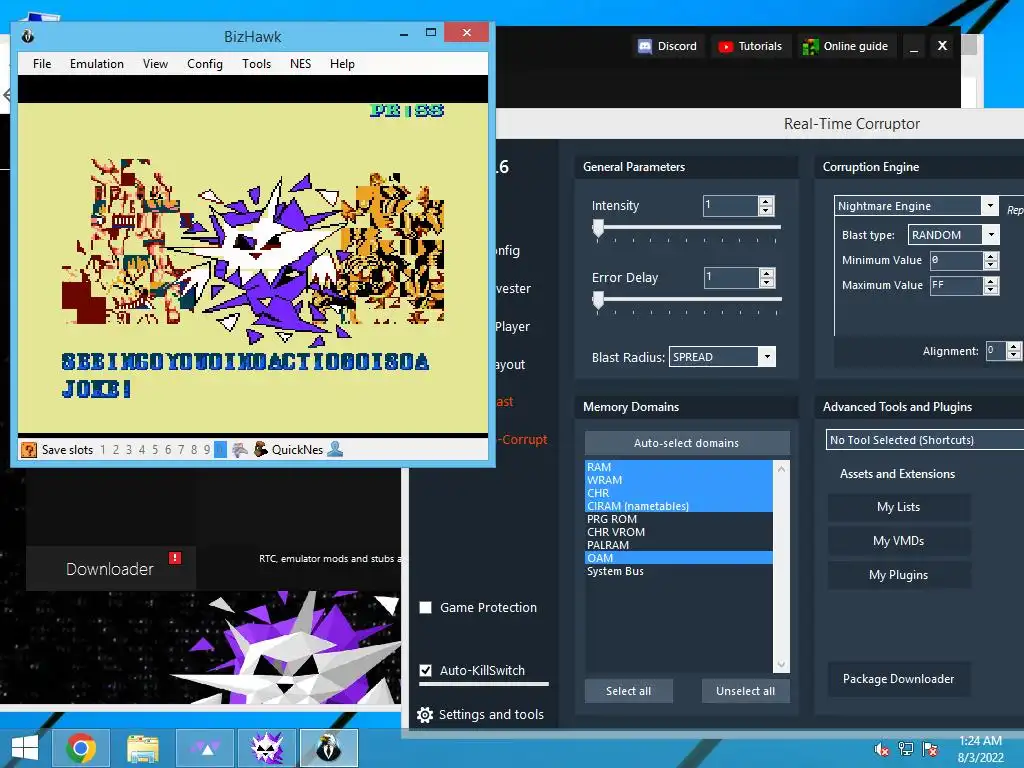Screen dimensions: 1024x768
Task: Click the Select all domains button
Action: pyautogui.click(x=628, y=691)
